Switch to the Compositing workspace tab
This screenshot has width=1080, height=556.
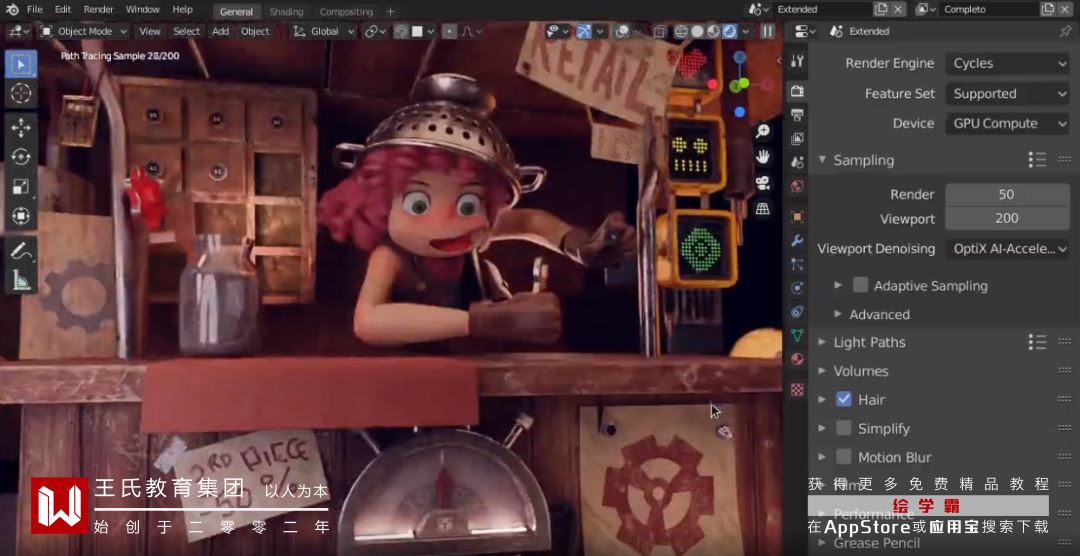(x=346, y=12)
